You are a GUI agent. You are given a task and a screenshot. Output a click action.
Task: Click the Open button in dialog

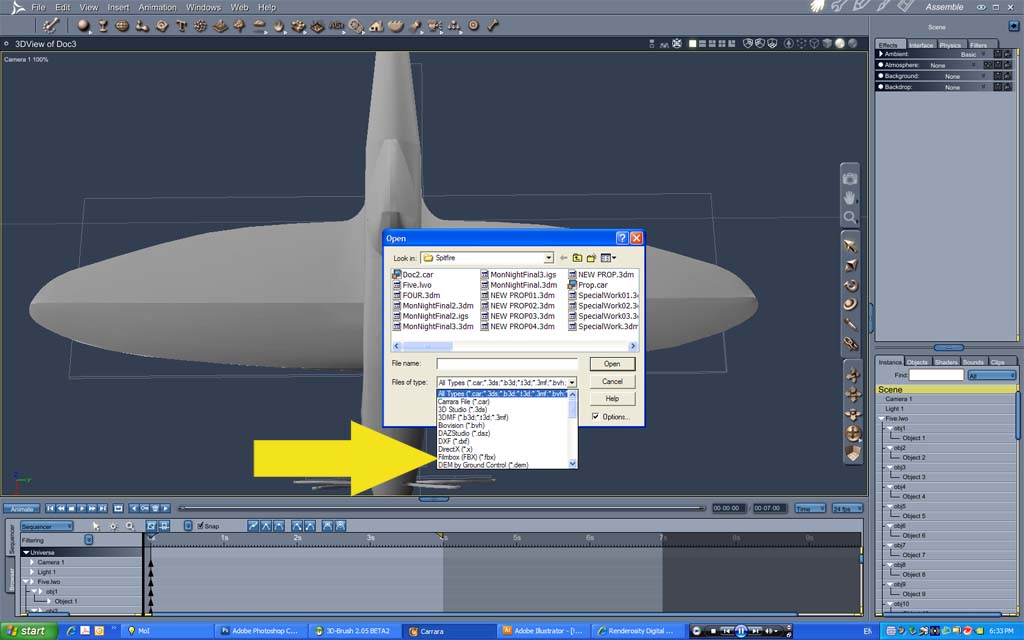[612, 364]
